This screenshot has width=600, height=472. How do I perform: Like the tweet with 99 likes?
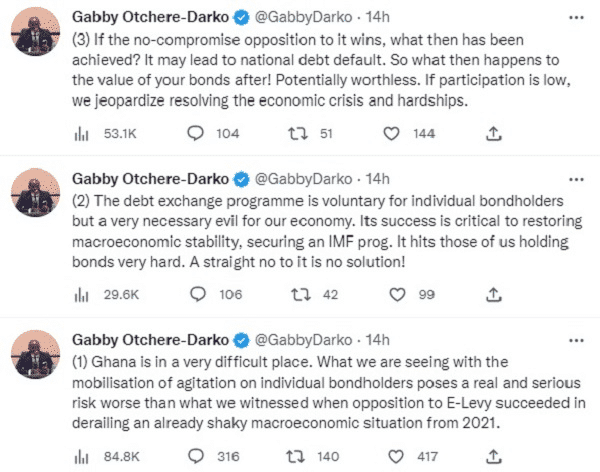[400, 294]
